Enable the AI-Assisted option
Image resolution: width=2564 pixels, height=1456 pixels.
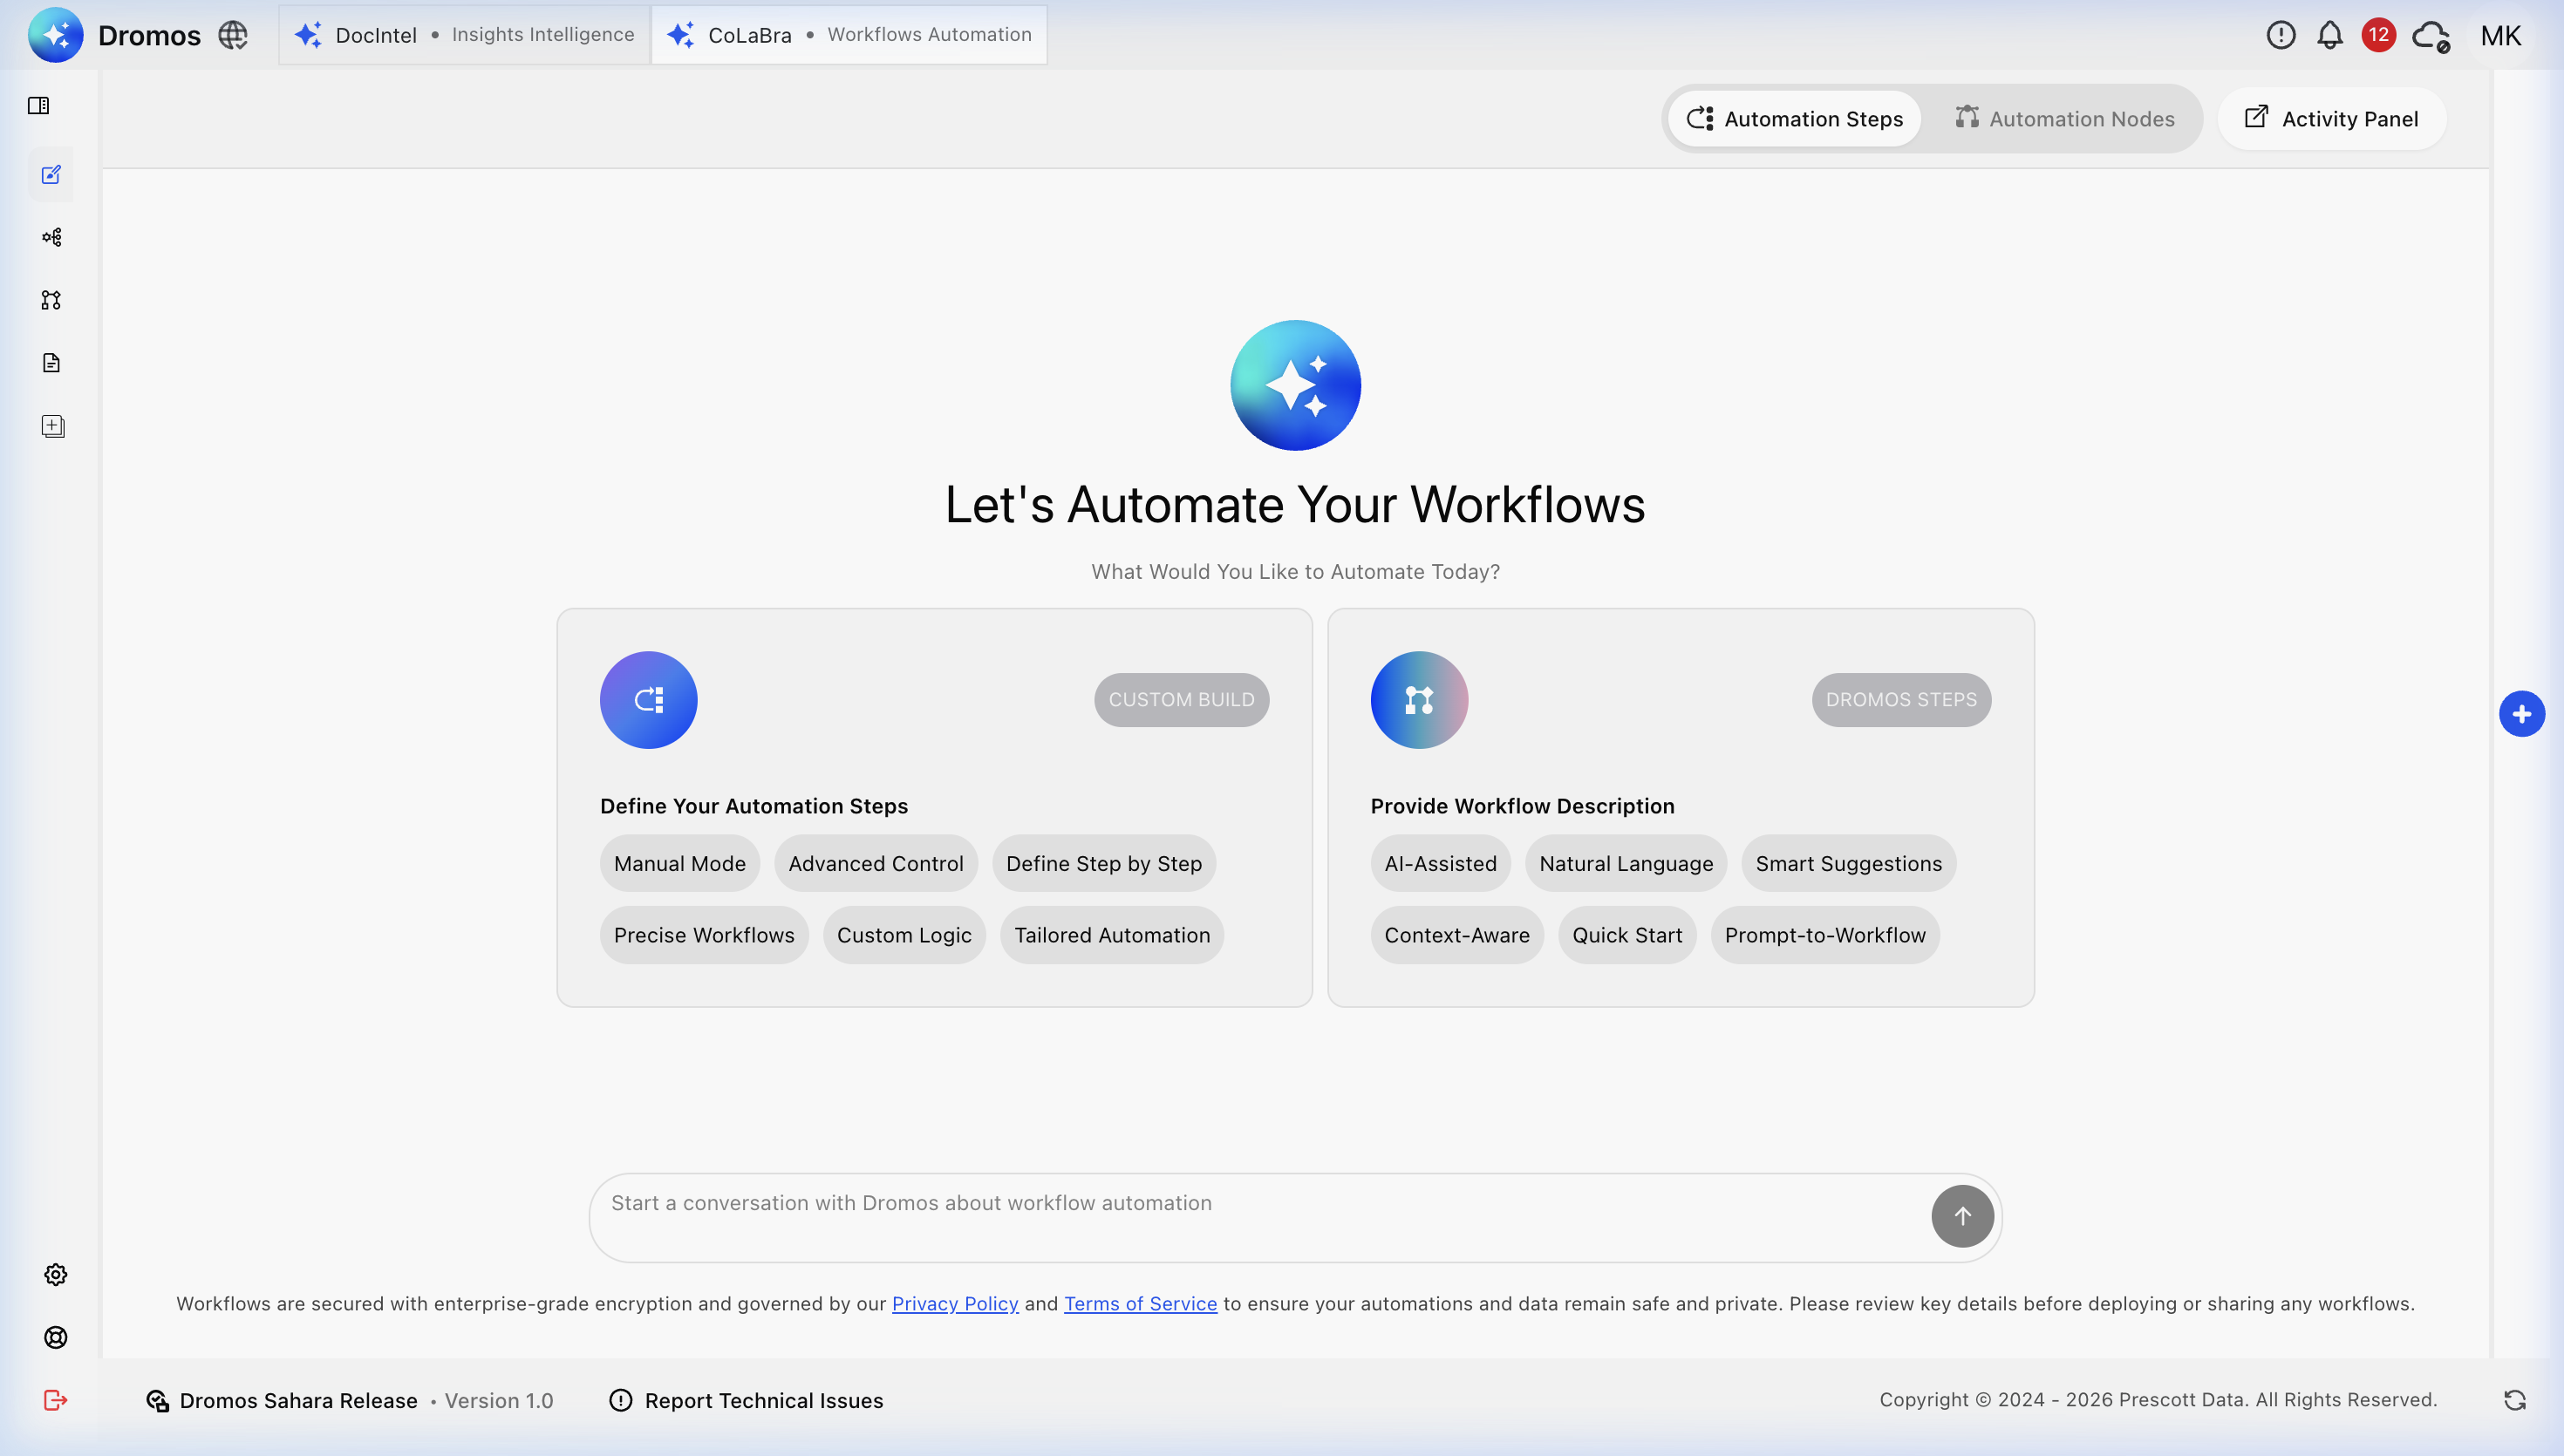(1440, 863)
